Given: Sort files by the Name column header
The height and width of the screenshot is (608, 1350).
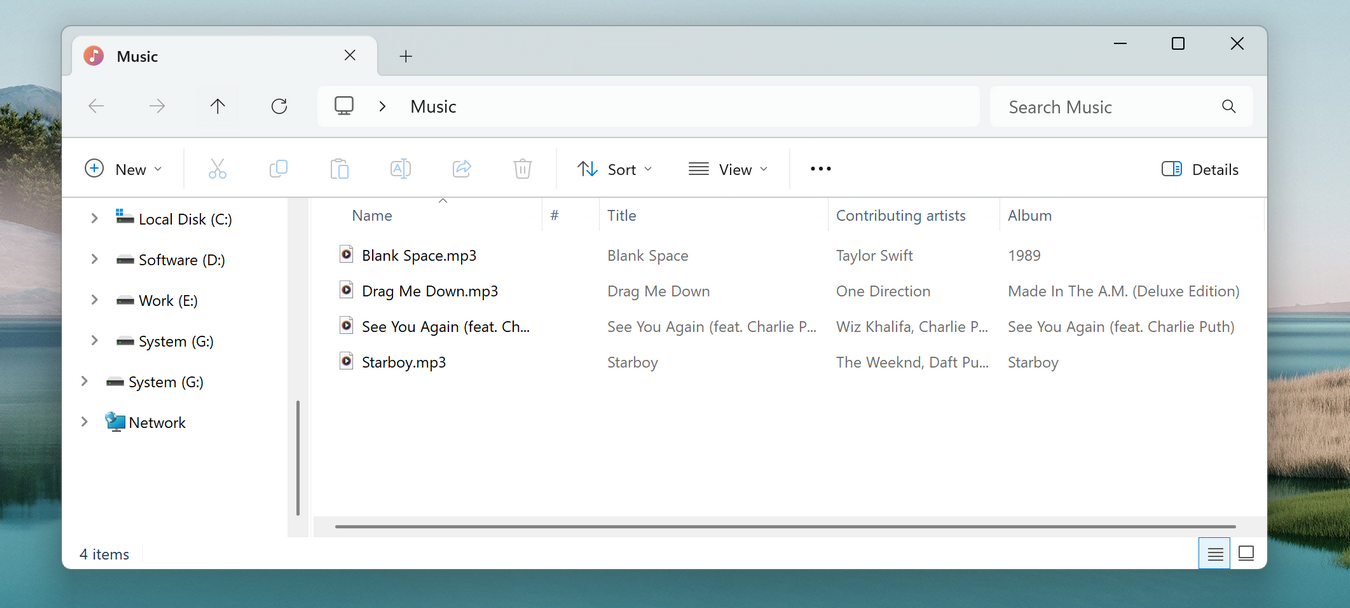Looking at the screenshot, I should point(371,215).
